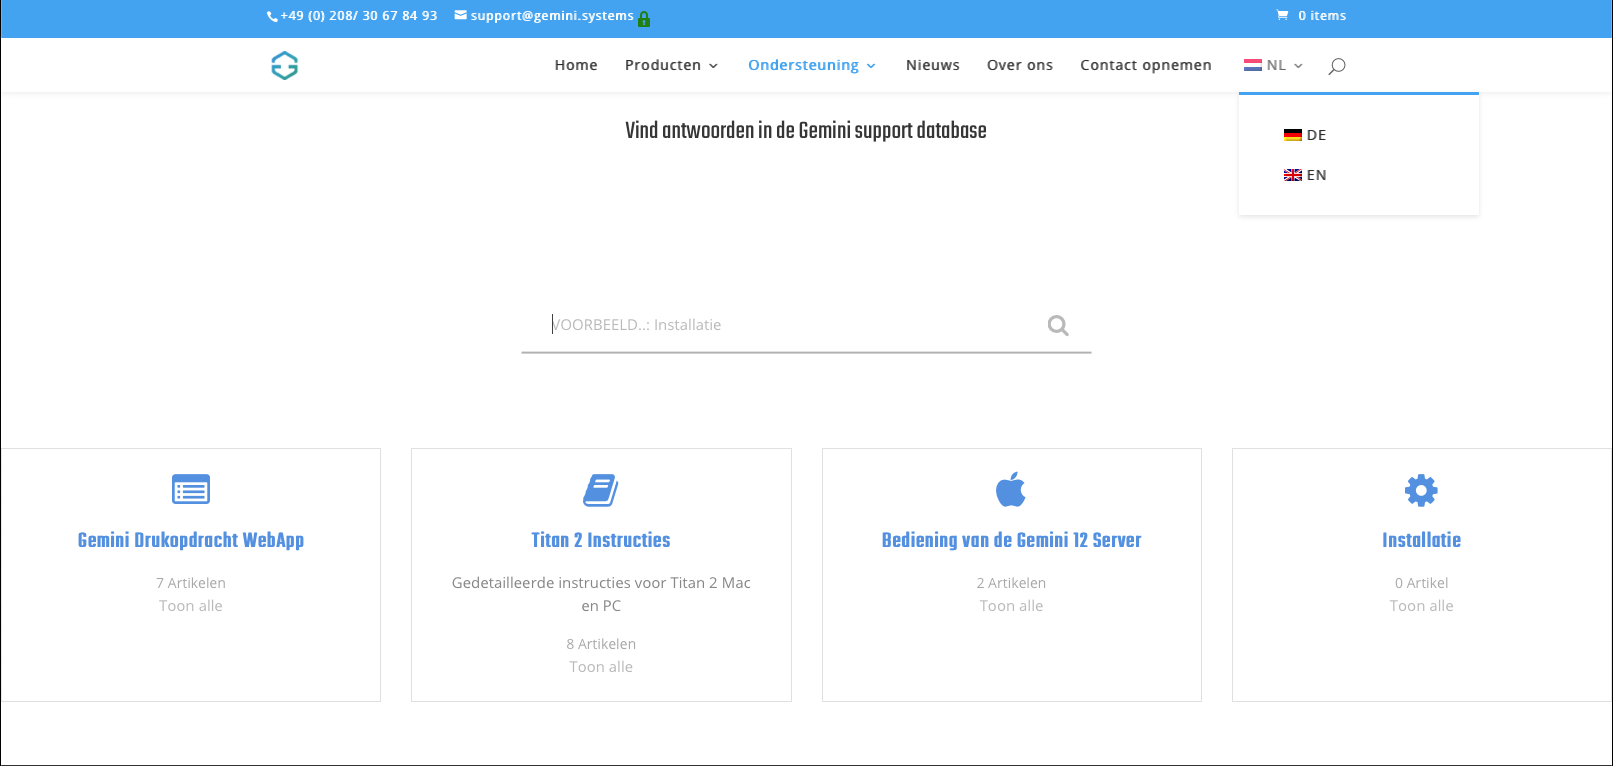Image resolution: width=1613 pixels, height=766 pixels.
Task: Expand the Ondersteuning dropdown menu
Action: point(811,66)
